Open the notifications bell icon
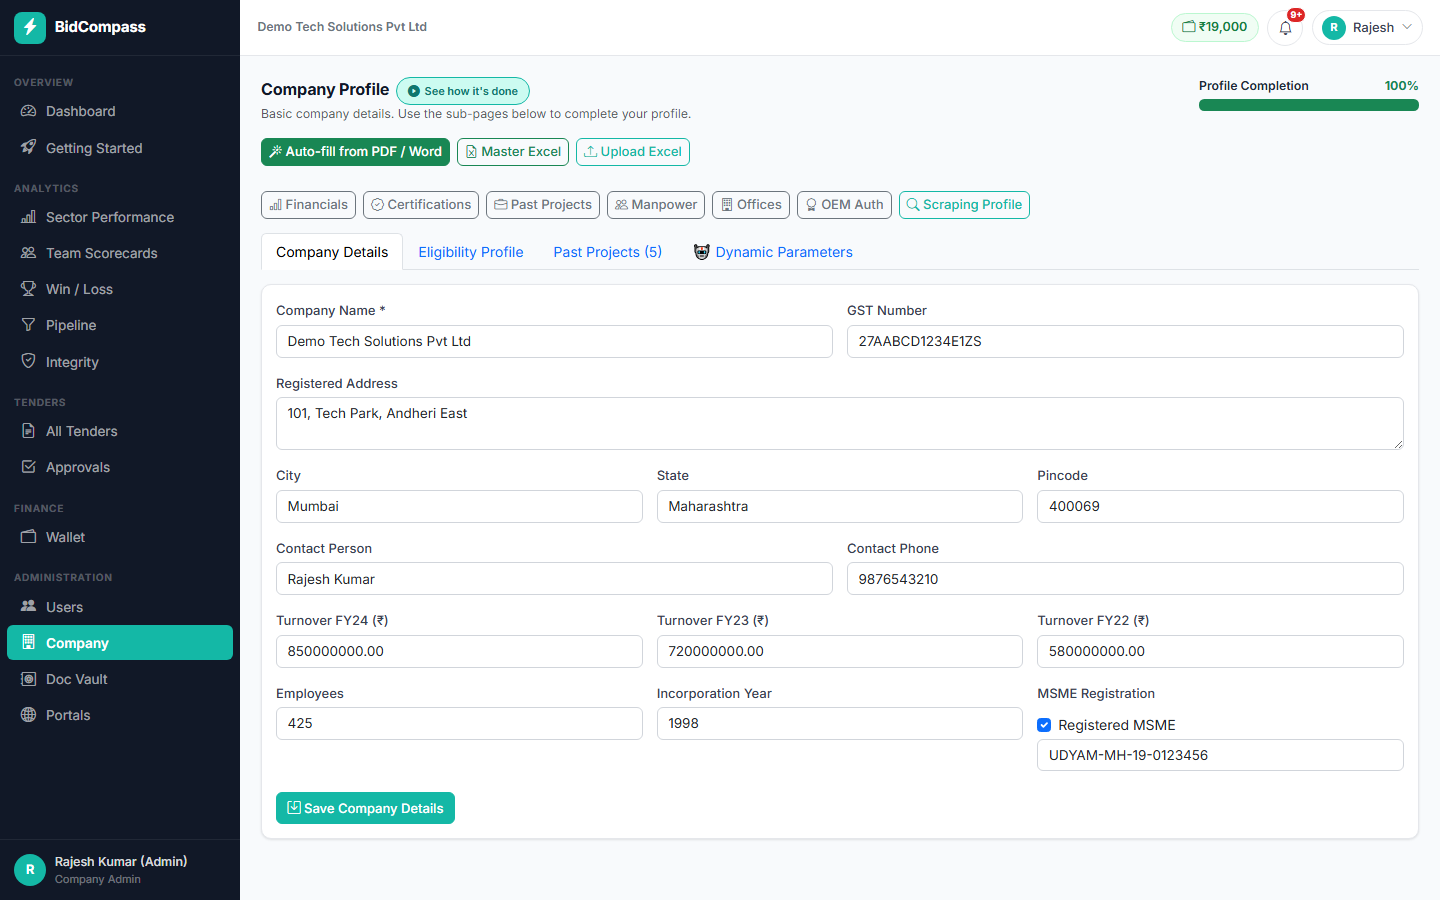 (x=1285, y=27)
